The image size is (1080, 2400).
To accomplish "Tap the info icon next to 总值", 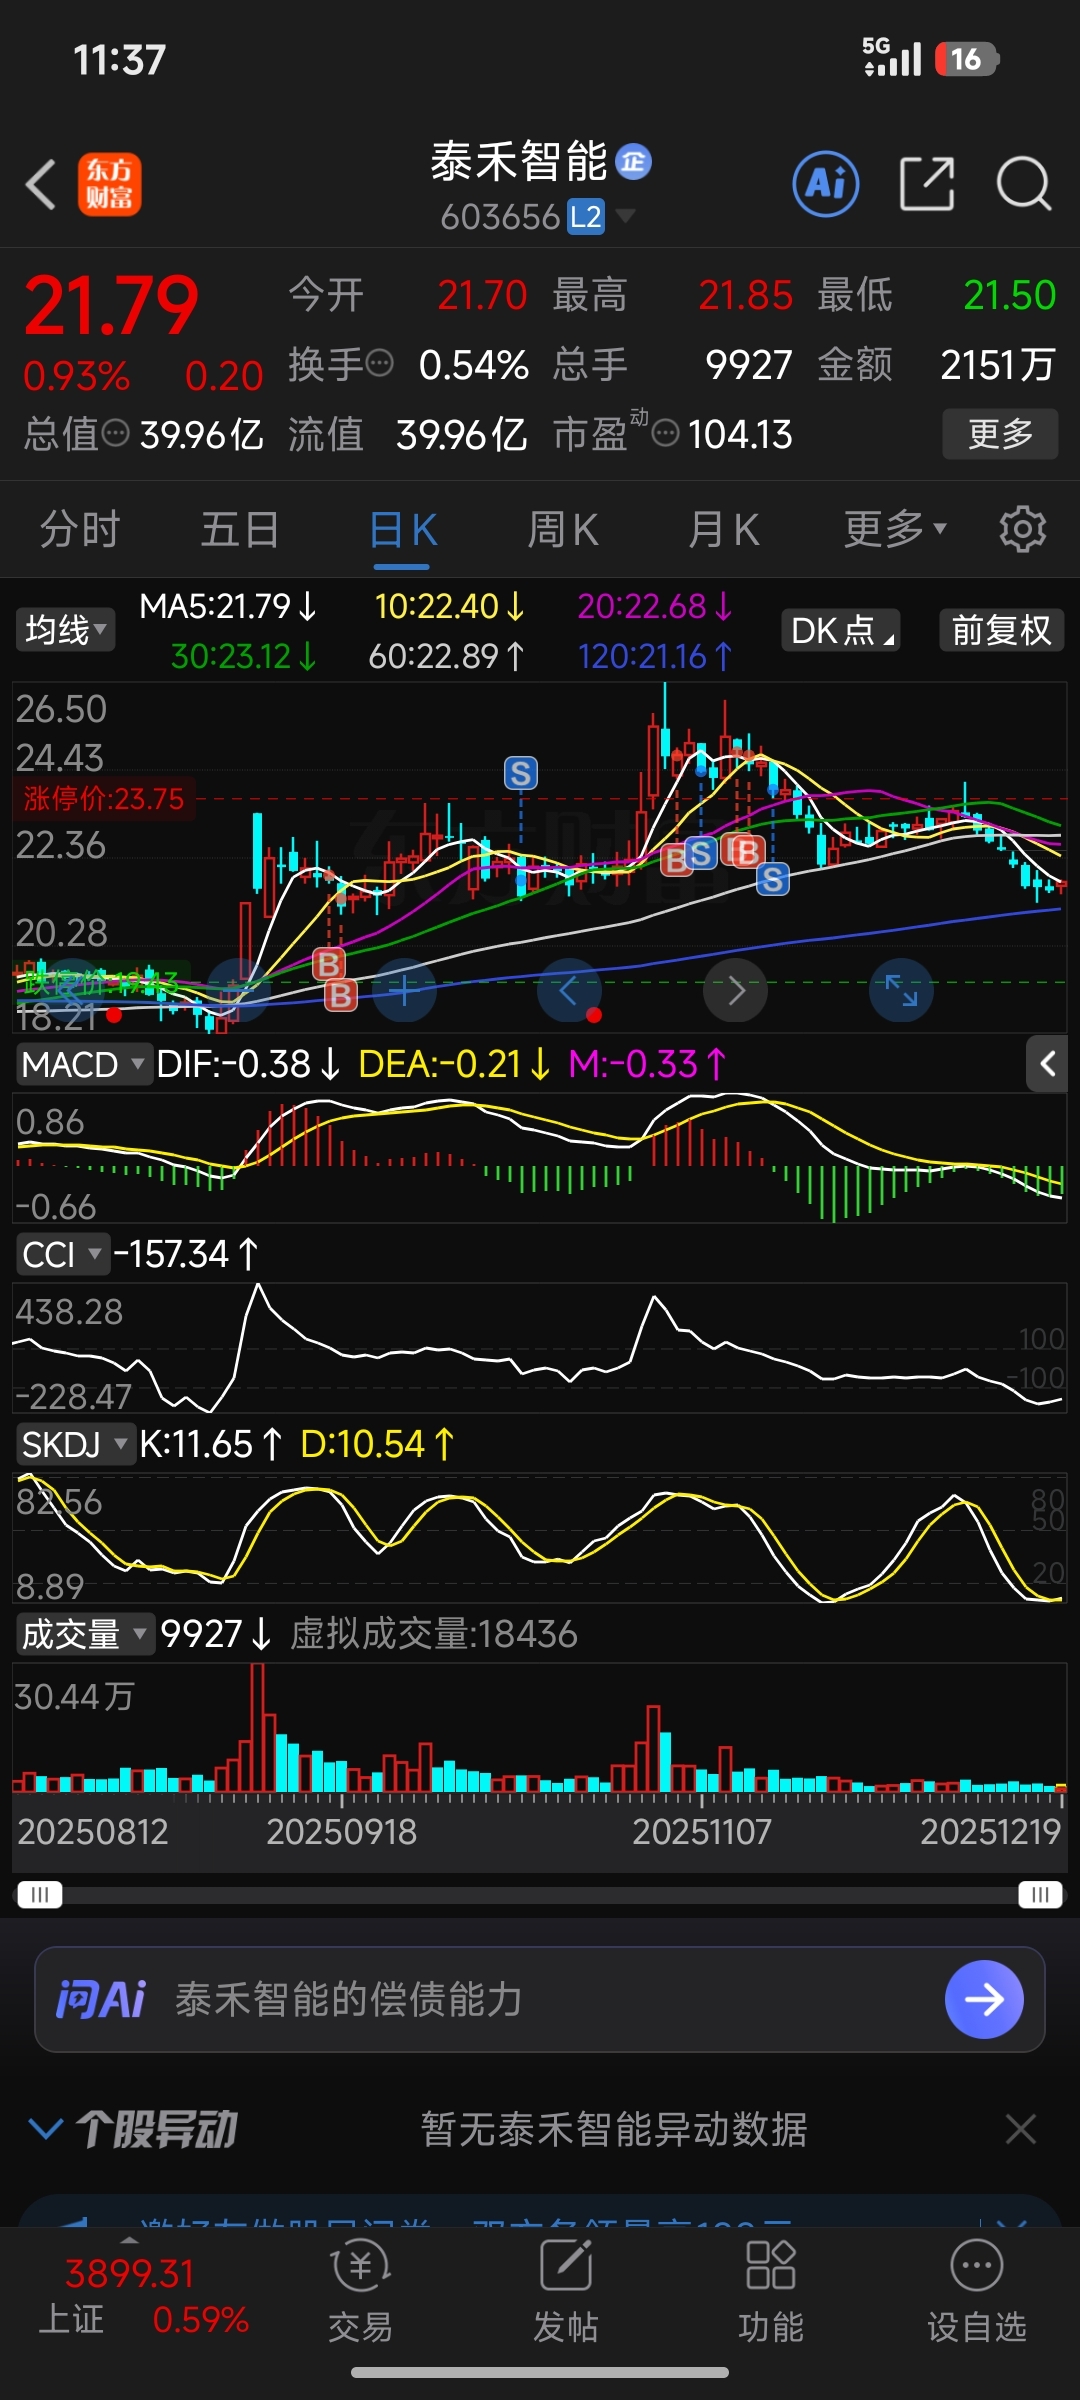I will pos(116,433).
